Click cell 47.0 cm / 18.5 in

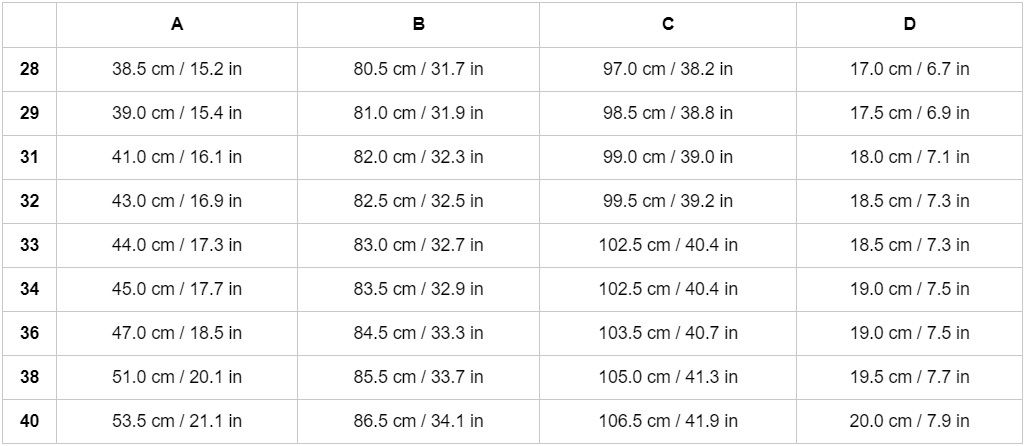[x=177, y=333]
